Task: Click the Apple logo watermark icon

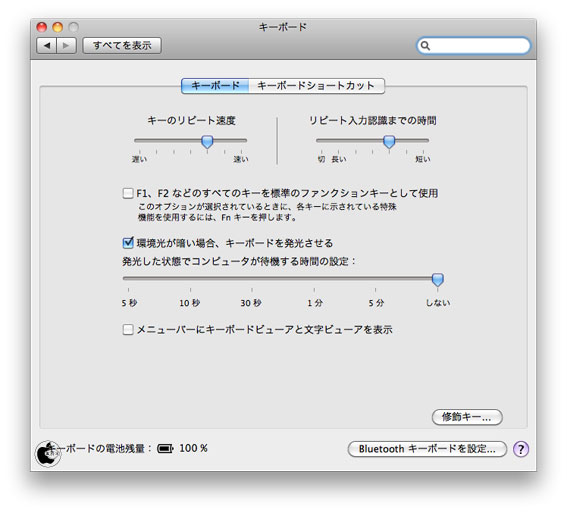Action: pyautogui.click(x=47, y=453)
